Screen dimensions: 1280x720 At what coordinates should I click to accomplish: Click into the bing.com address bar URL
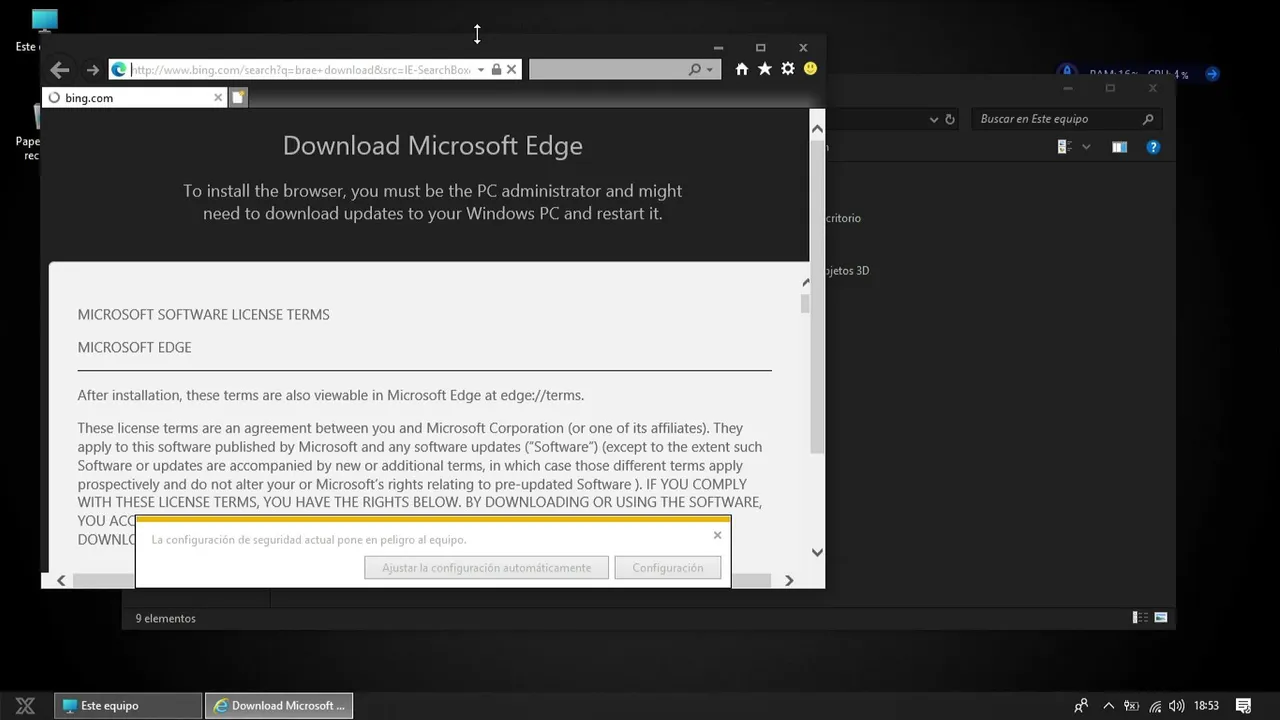point(301,70)
